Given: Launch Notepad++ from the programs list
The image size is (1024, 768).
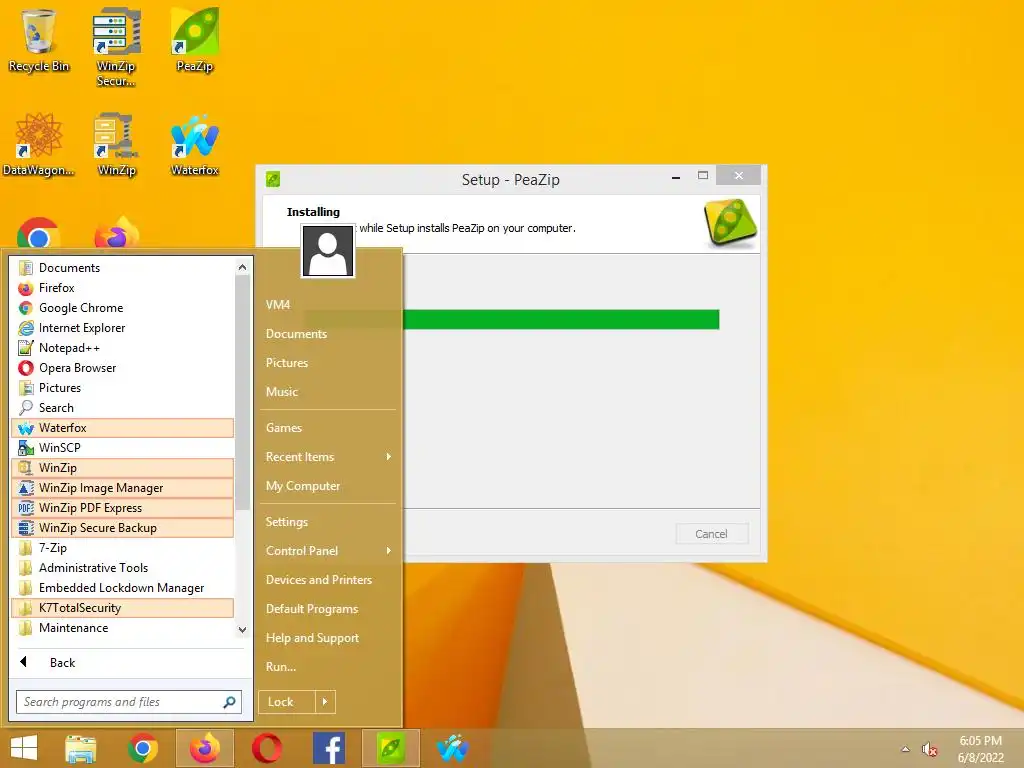Looking at the screenshot, I should point(123,348).
